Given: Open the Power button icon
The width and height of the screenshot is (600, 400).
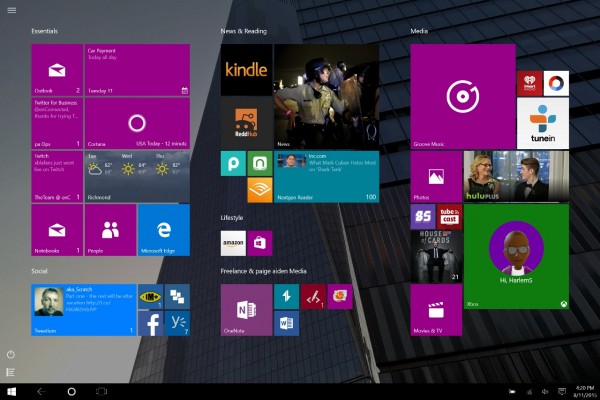Looking at the screenshot, I should pyautogui.click(x=11, y=354).
